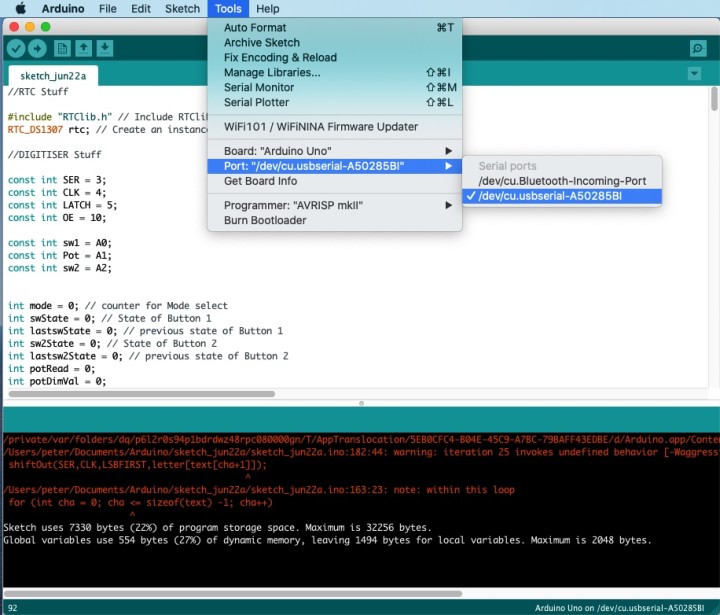This screenshot has width=720, height=615.
Task: Select the /dev/cu.Bluetooth-Incoming-Port serial port
Action: [x=563, y=181]
